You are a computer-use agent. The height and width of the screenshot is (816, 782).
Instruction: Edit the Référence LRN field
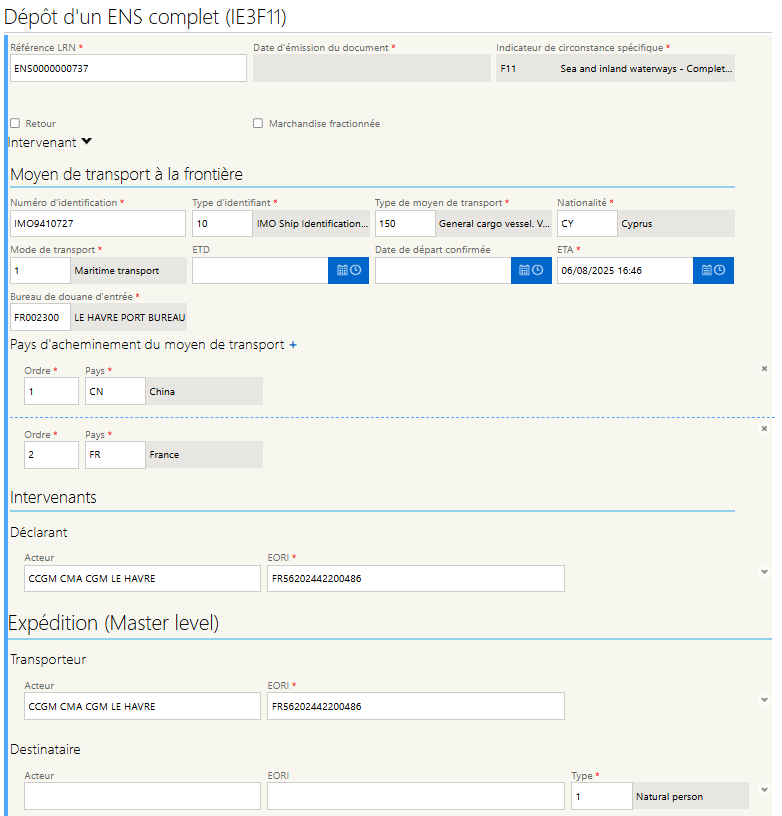[128, 68]
